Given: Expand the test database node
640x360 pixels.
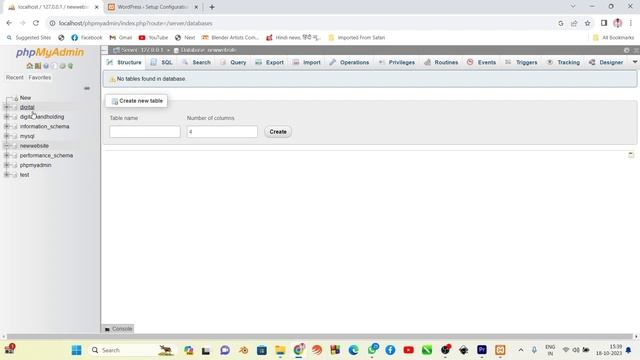Looking at the screenshot, I should coord(6,175).
